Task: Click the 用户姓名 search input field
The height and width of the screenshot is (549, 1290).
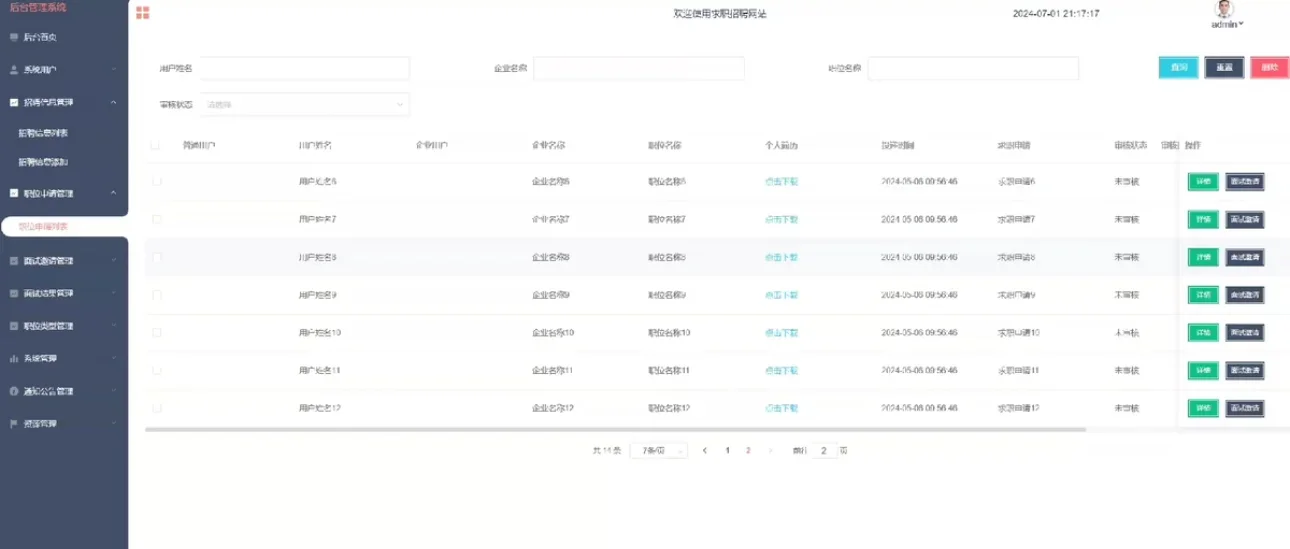Action: [305, 68]
